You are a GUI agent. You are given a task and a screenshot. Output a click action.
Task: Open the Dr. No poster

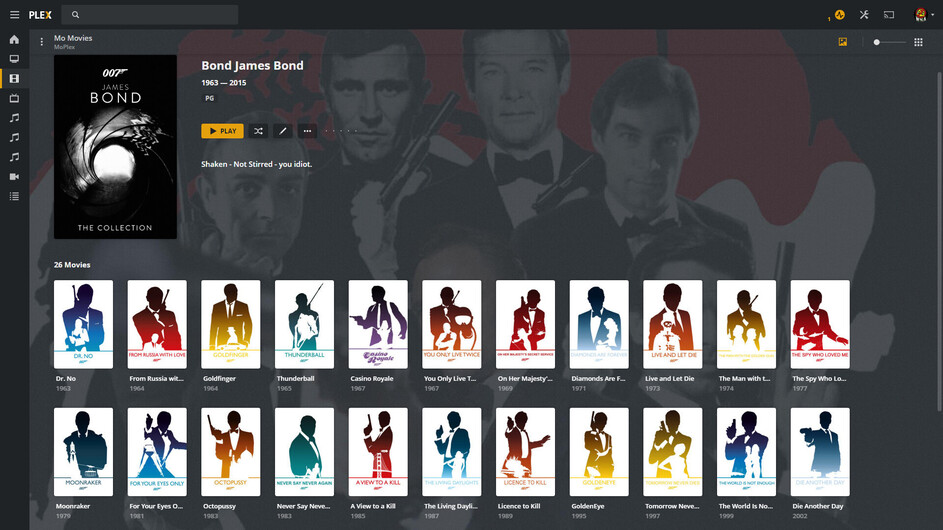(83, 324)
